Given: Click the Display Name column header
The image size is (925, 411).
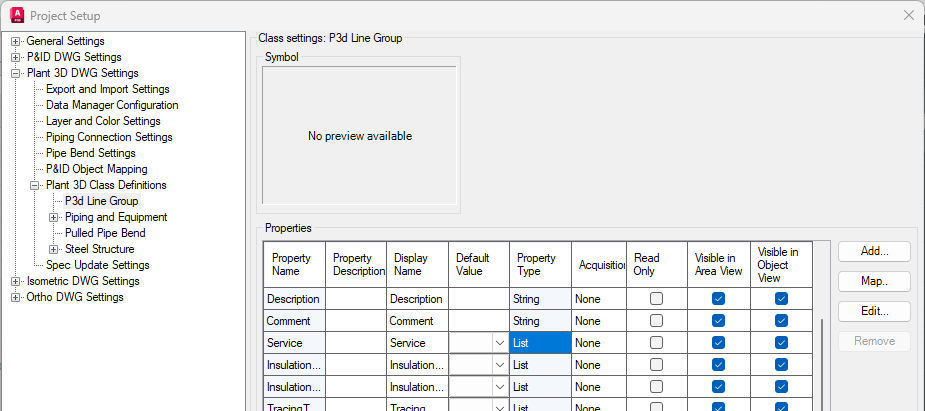Looking at the screenshot, I should (x=417, y=264).
